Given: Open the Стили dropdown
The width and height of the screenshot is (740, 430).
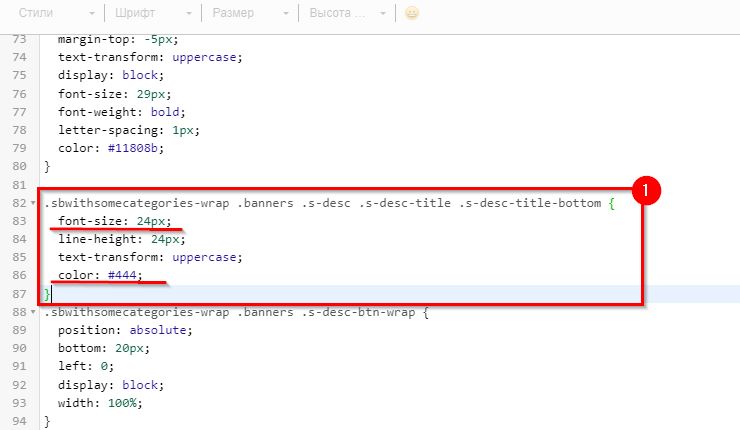Looking at the screenshot, I should [54, 14].
